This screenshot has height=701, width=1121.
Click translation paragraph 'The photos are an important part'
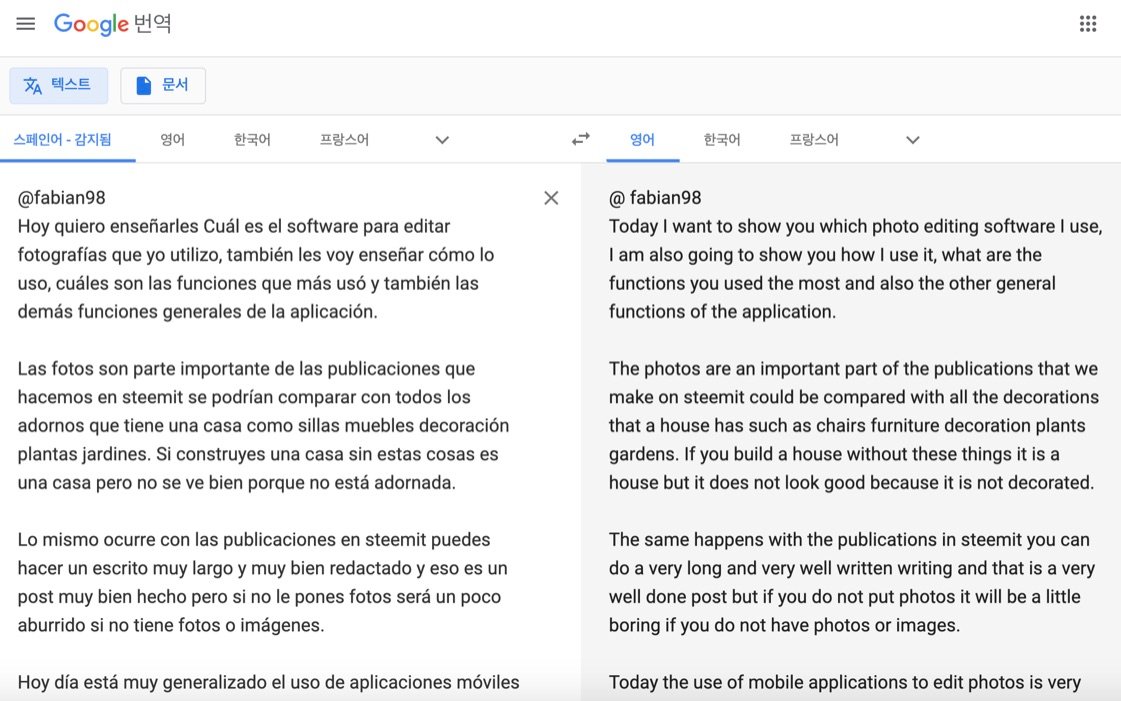click(854, 425)
